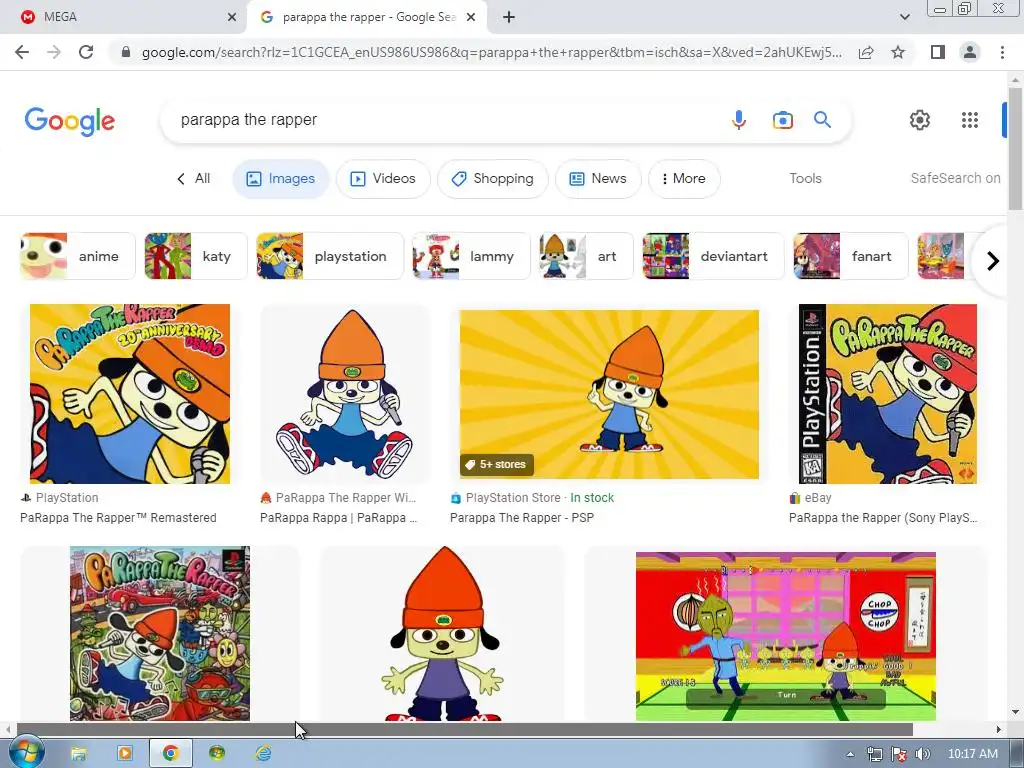Click the 5+ stores tag
The width and height of the screenshot is (1024, 768).
tap(497, 464)
